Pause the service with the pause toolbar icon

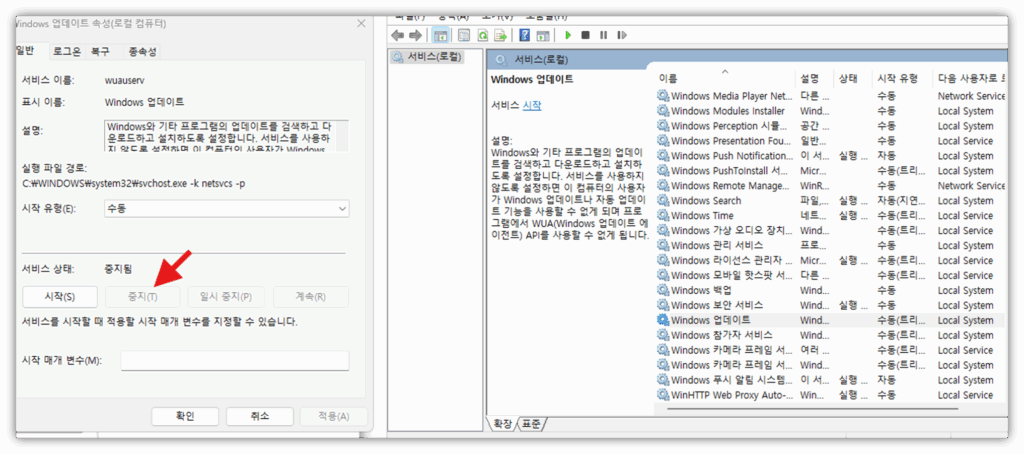pyautogui.click(x=603, y=35)
